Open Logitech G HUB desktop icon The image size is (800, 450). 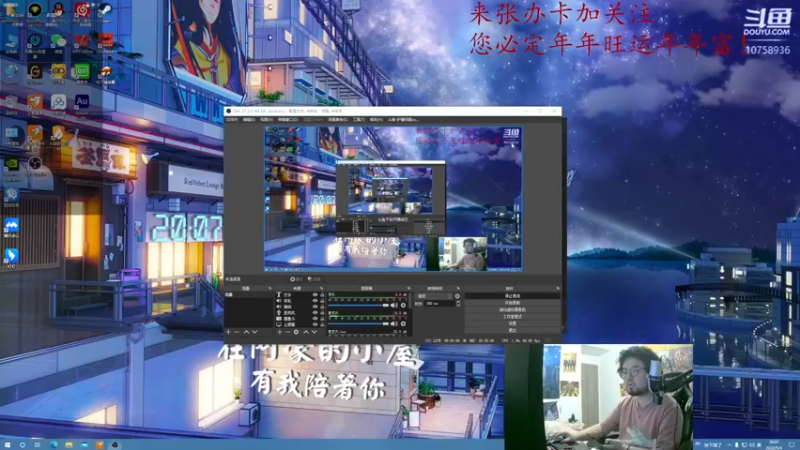pyautogui.click(x=35, y=71)
